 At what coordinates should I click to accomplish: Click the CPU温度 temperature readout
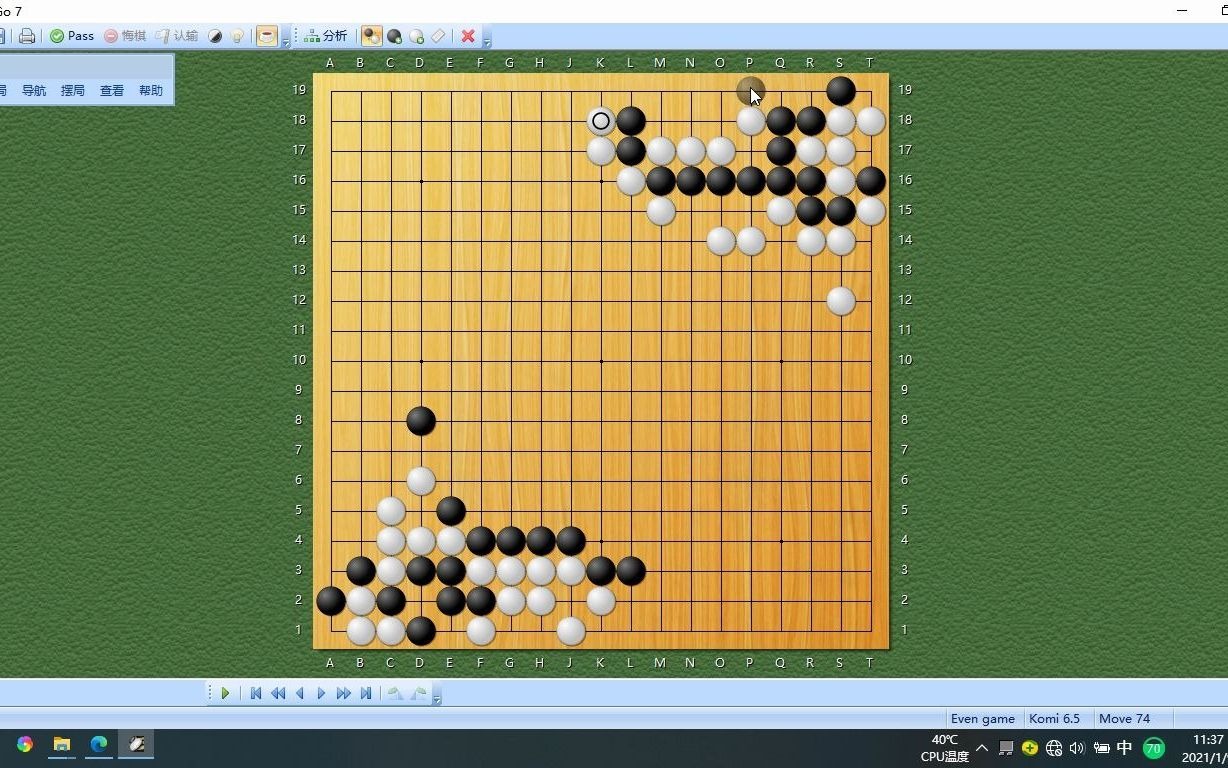click(944, 748)
